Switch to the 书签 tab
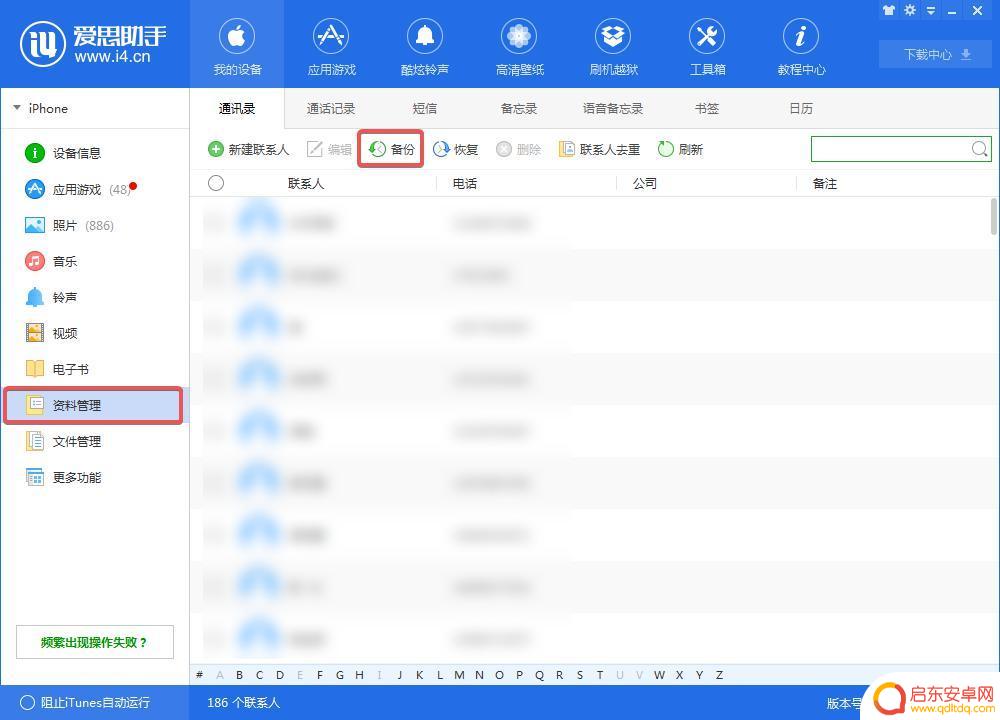The width and height of the screenshot is (1000, 720). pos(707,108)
